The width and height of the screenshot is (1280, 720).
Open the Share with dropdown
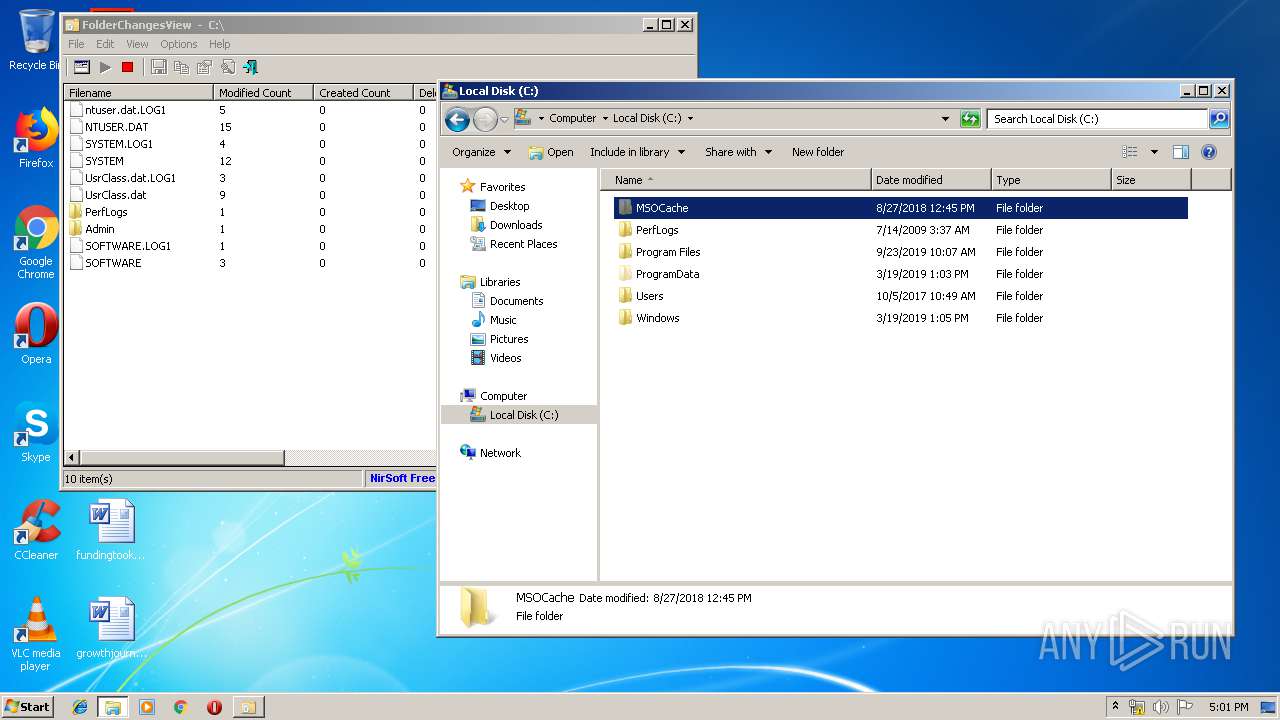click(738, 152)
